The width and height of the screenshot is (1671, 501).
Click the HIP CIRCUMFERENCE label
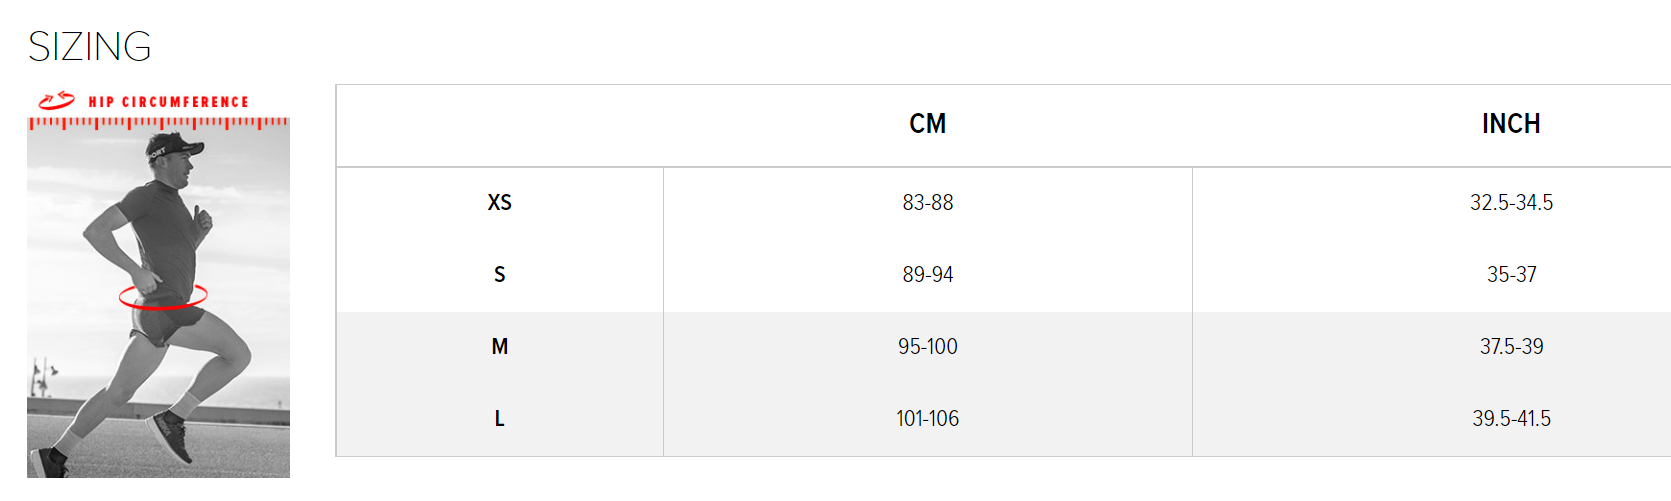tap(168, 102)
